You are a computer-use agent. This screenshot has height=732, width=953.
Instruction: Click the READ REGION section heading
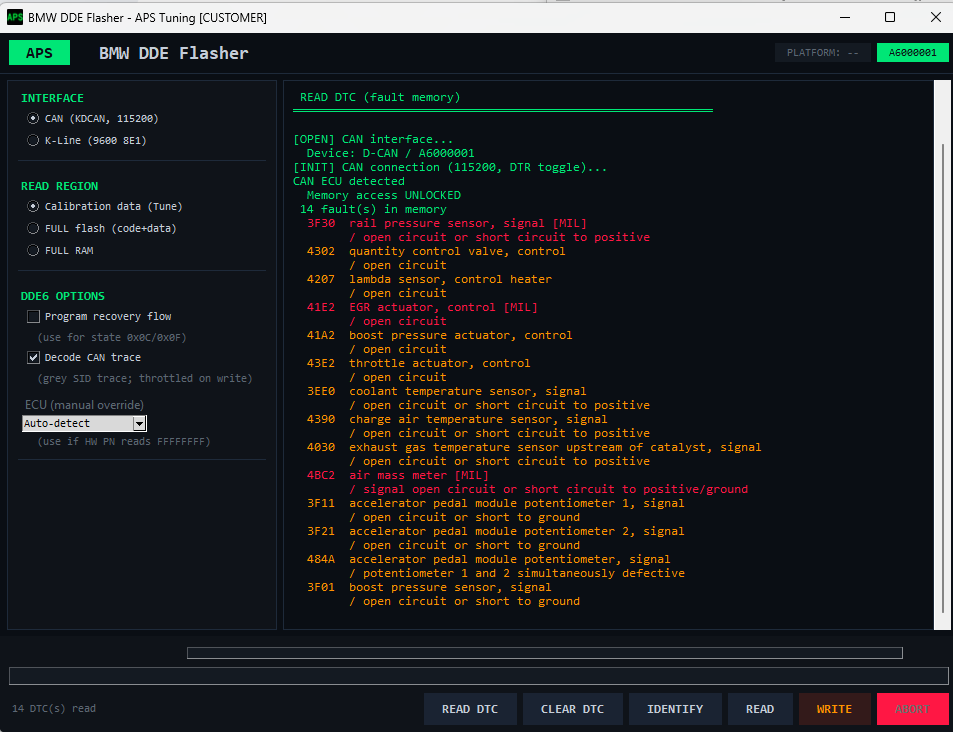pos(60,186)
